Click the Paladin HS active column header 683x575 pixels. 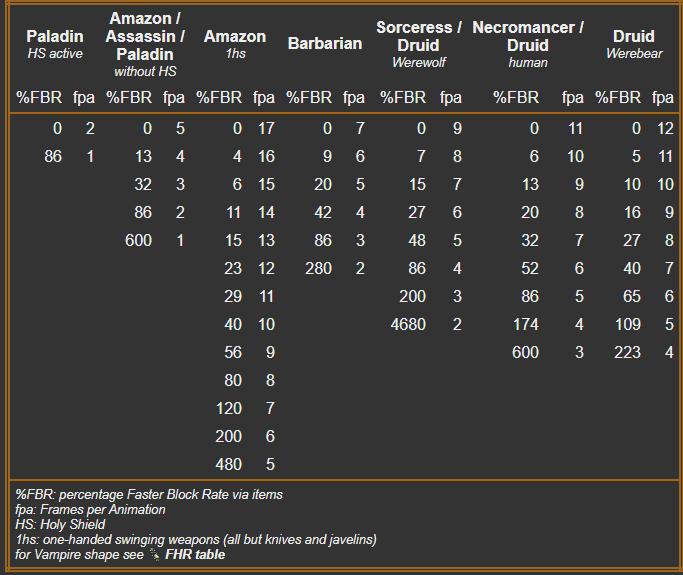[x=55, y=44]
